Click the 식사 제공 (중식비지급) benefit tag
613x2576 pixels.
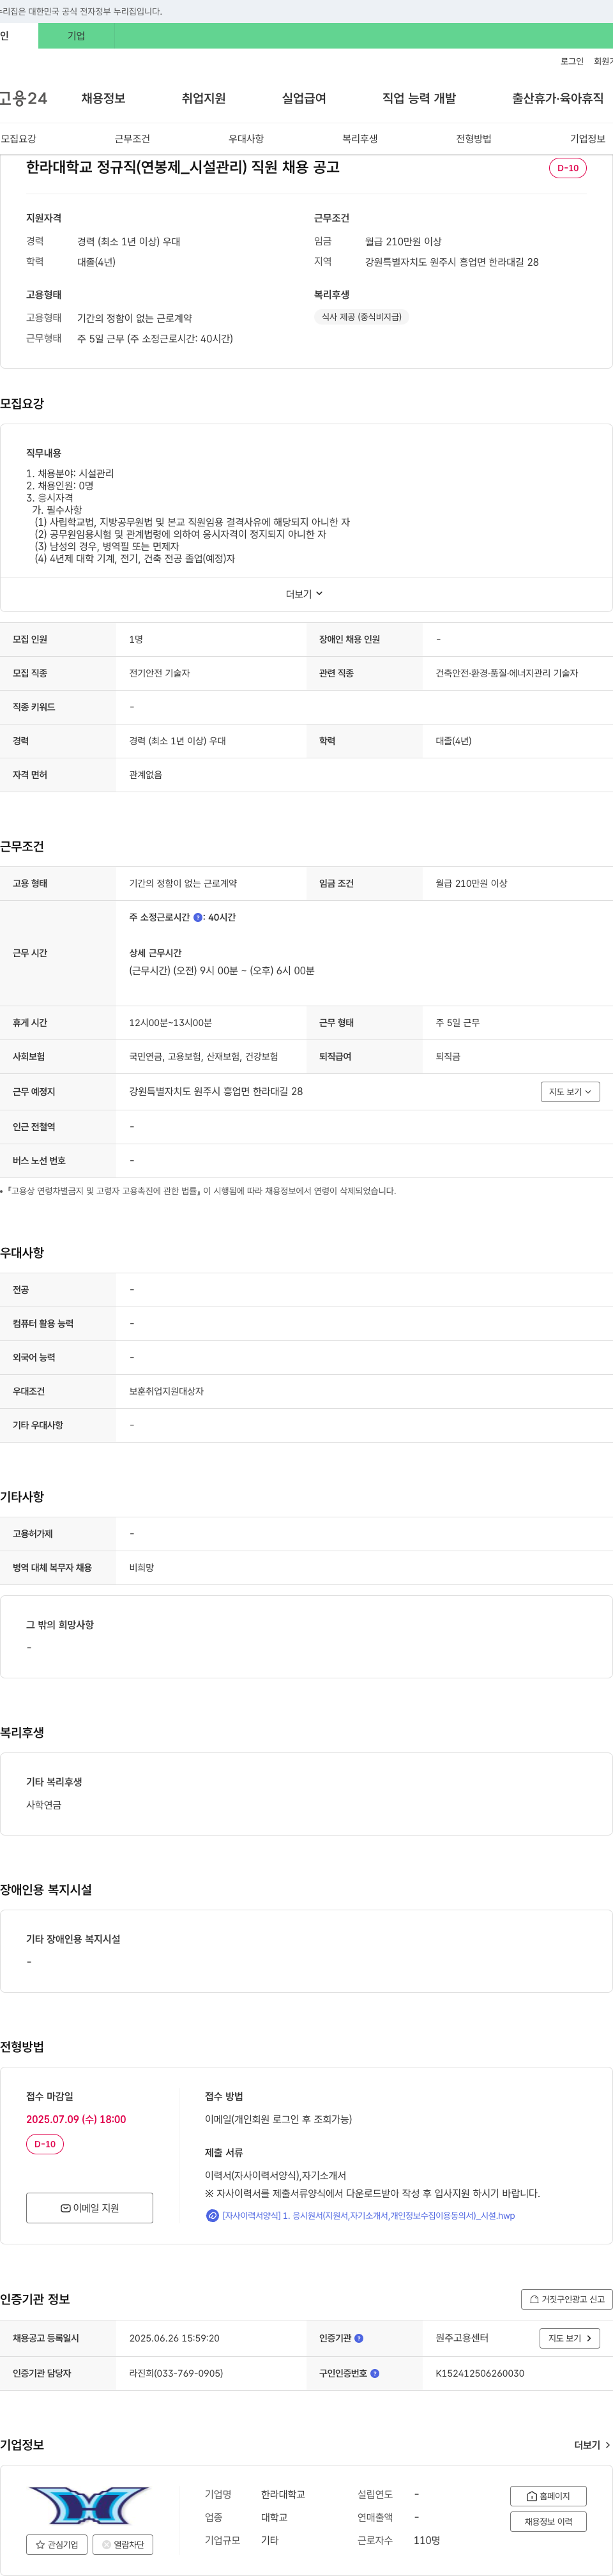pyautogui.click(x=361, y=317)
